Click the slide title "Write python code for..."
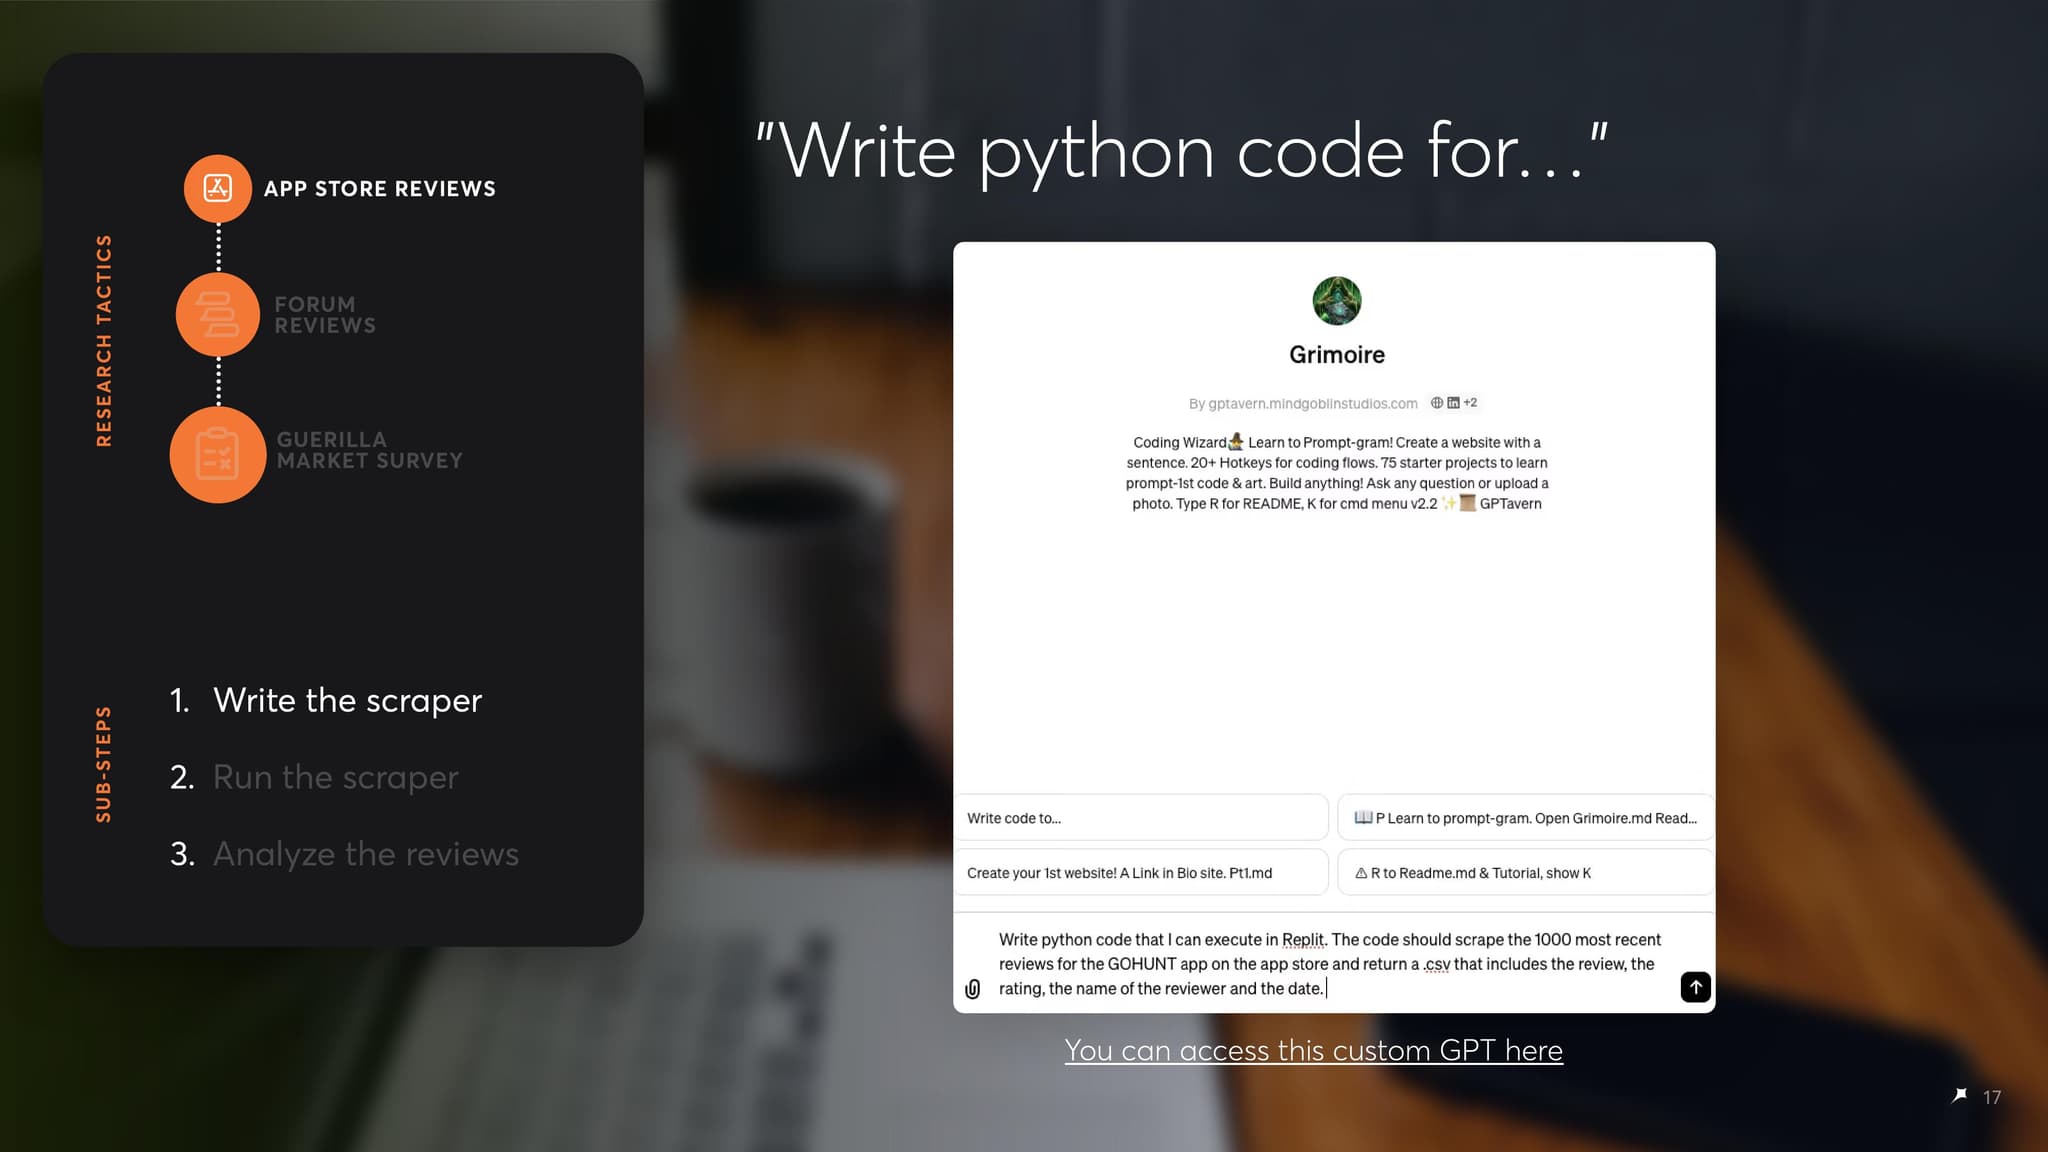Screen dimensions: 2048x1152 coord(1181,152)
